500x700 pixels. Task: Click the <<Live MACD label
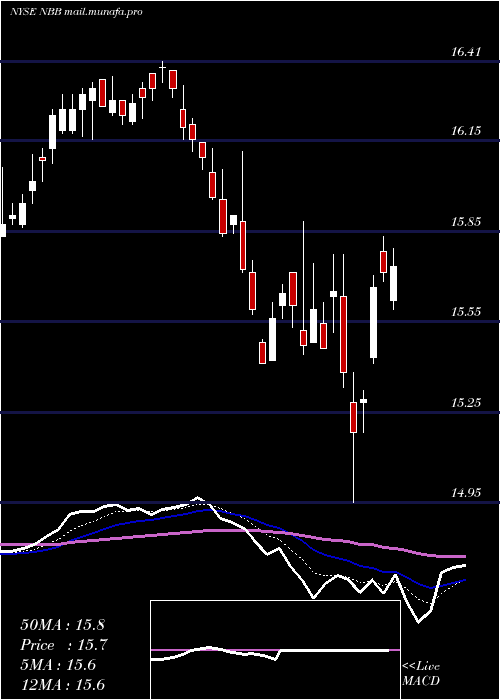point(421,674)
